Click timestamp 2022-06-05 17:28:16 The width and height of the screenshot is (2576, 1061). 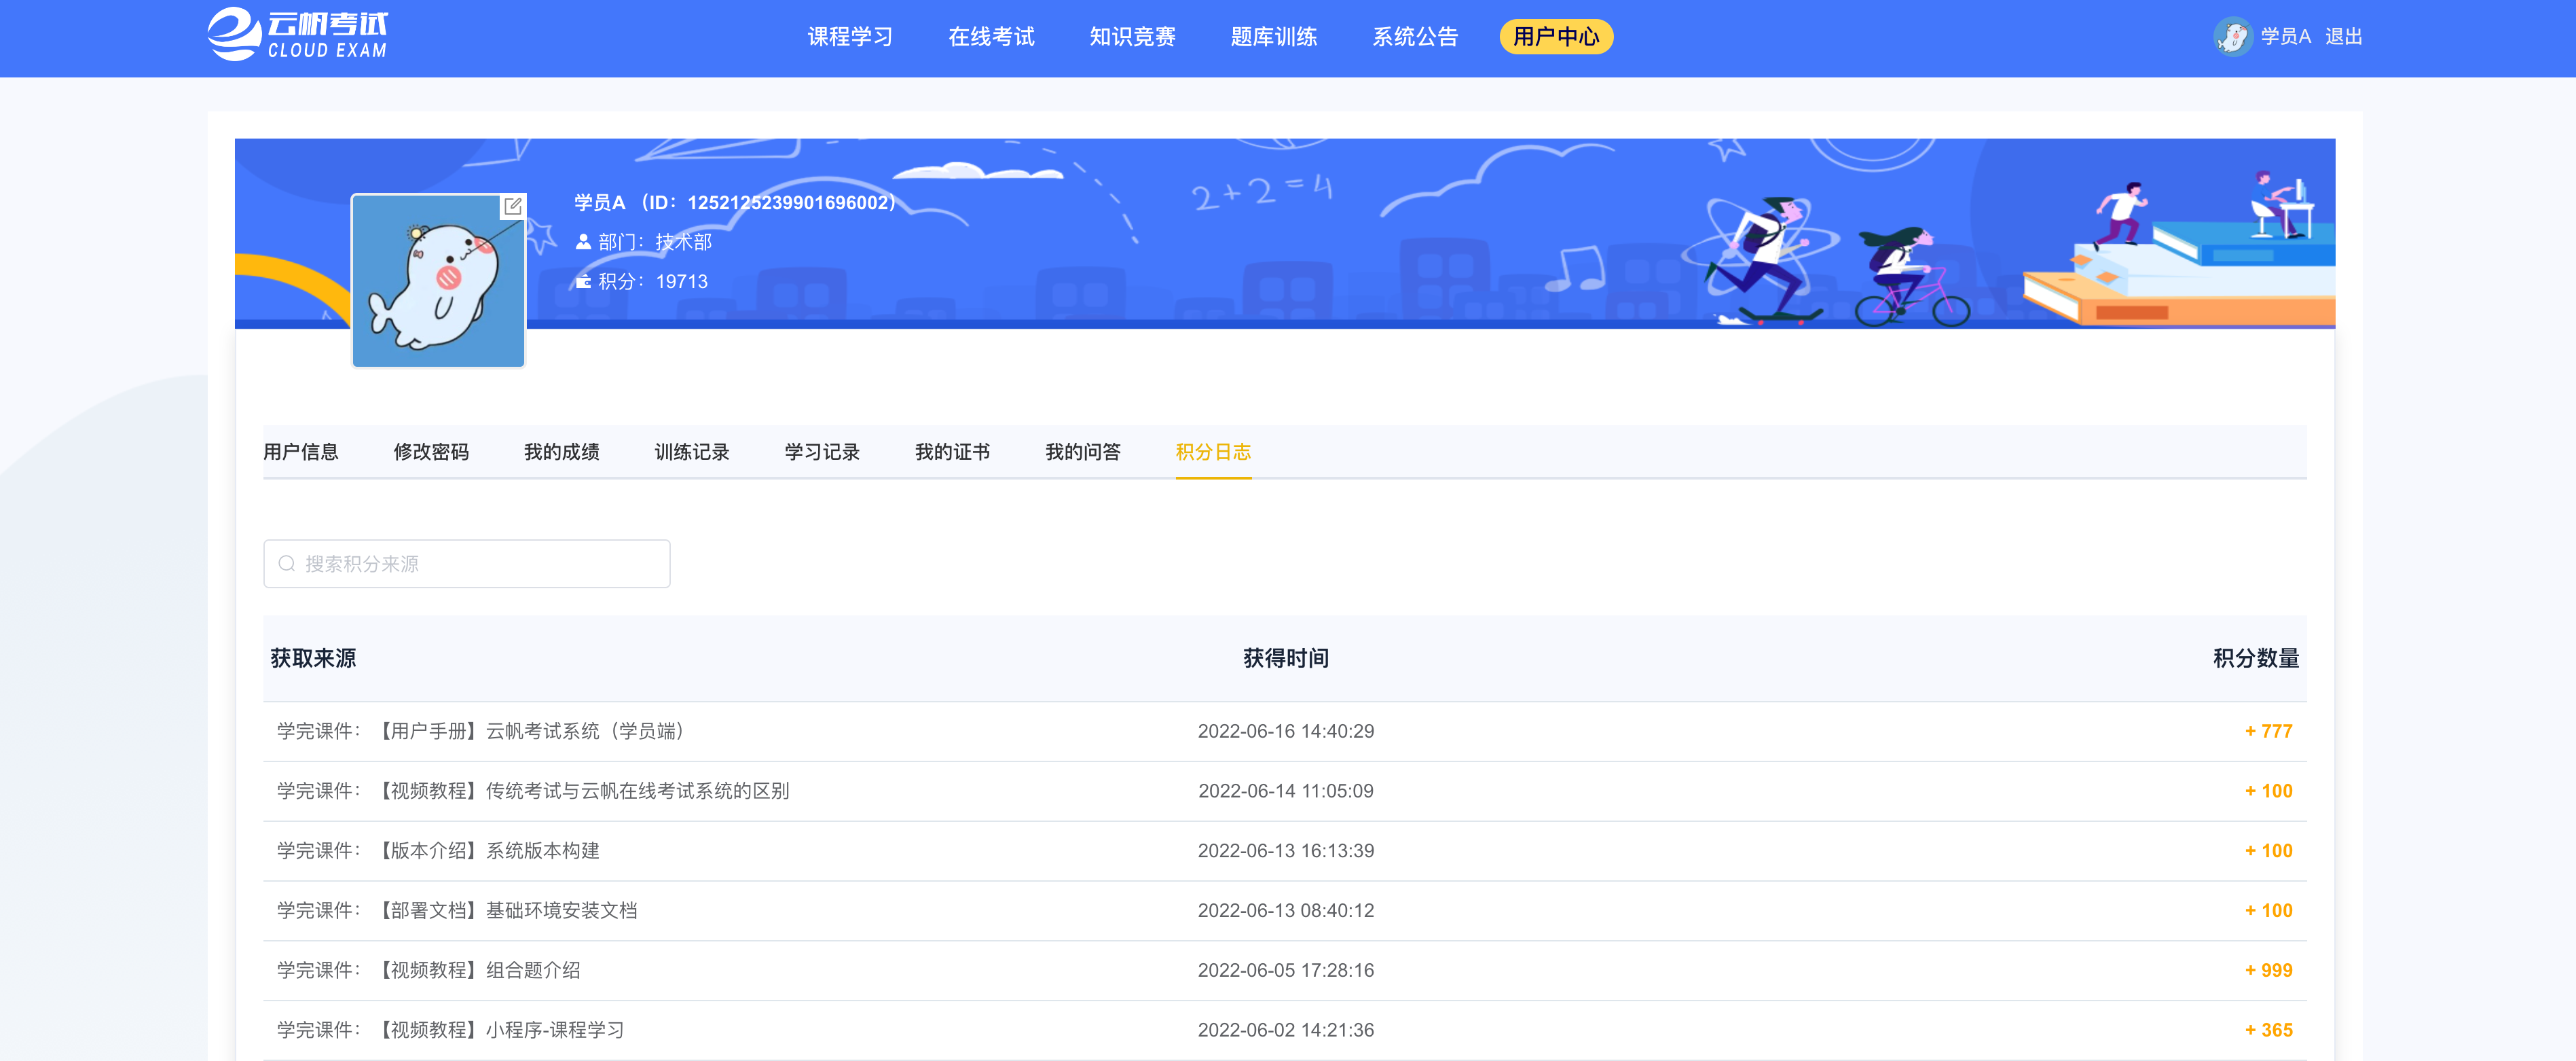(1286, 971)
